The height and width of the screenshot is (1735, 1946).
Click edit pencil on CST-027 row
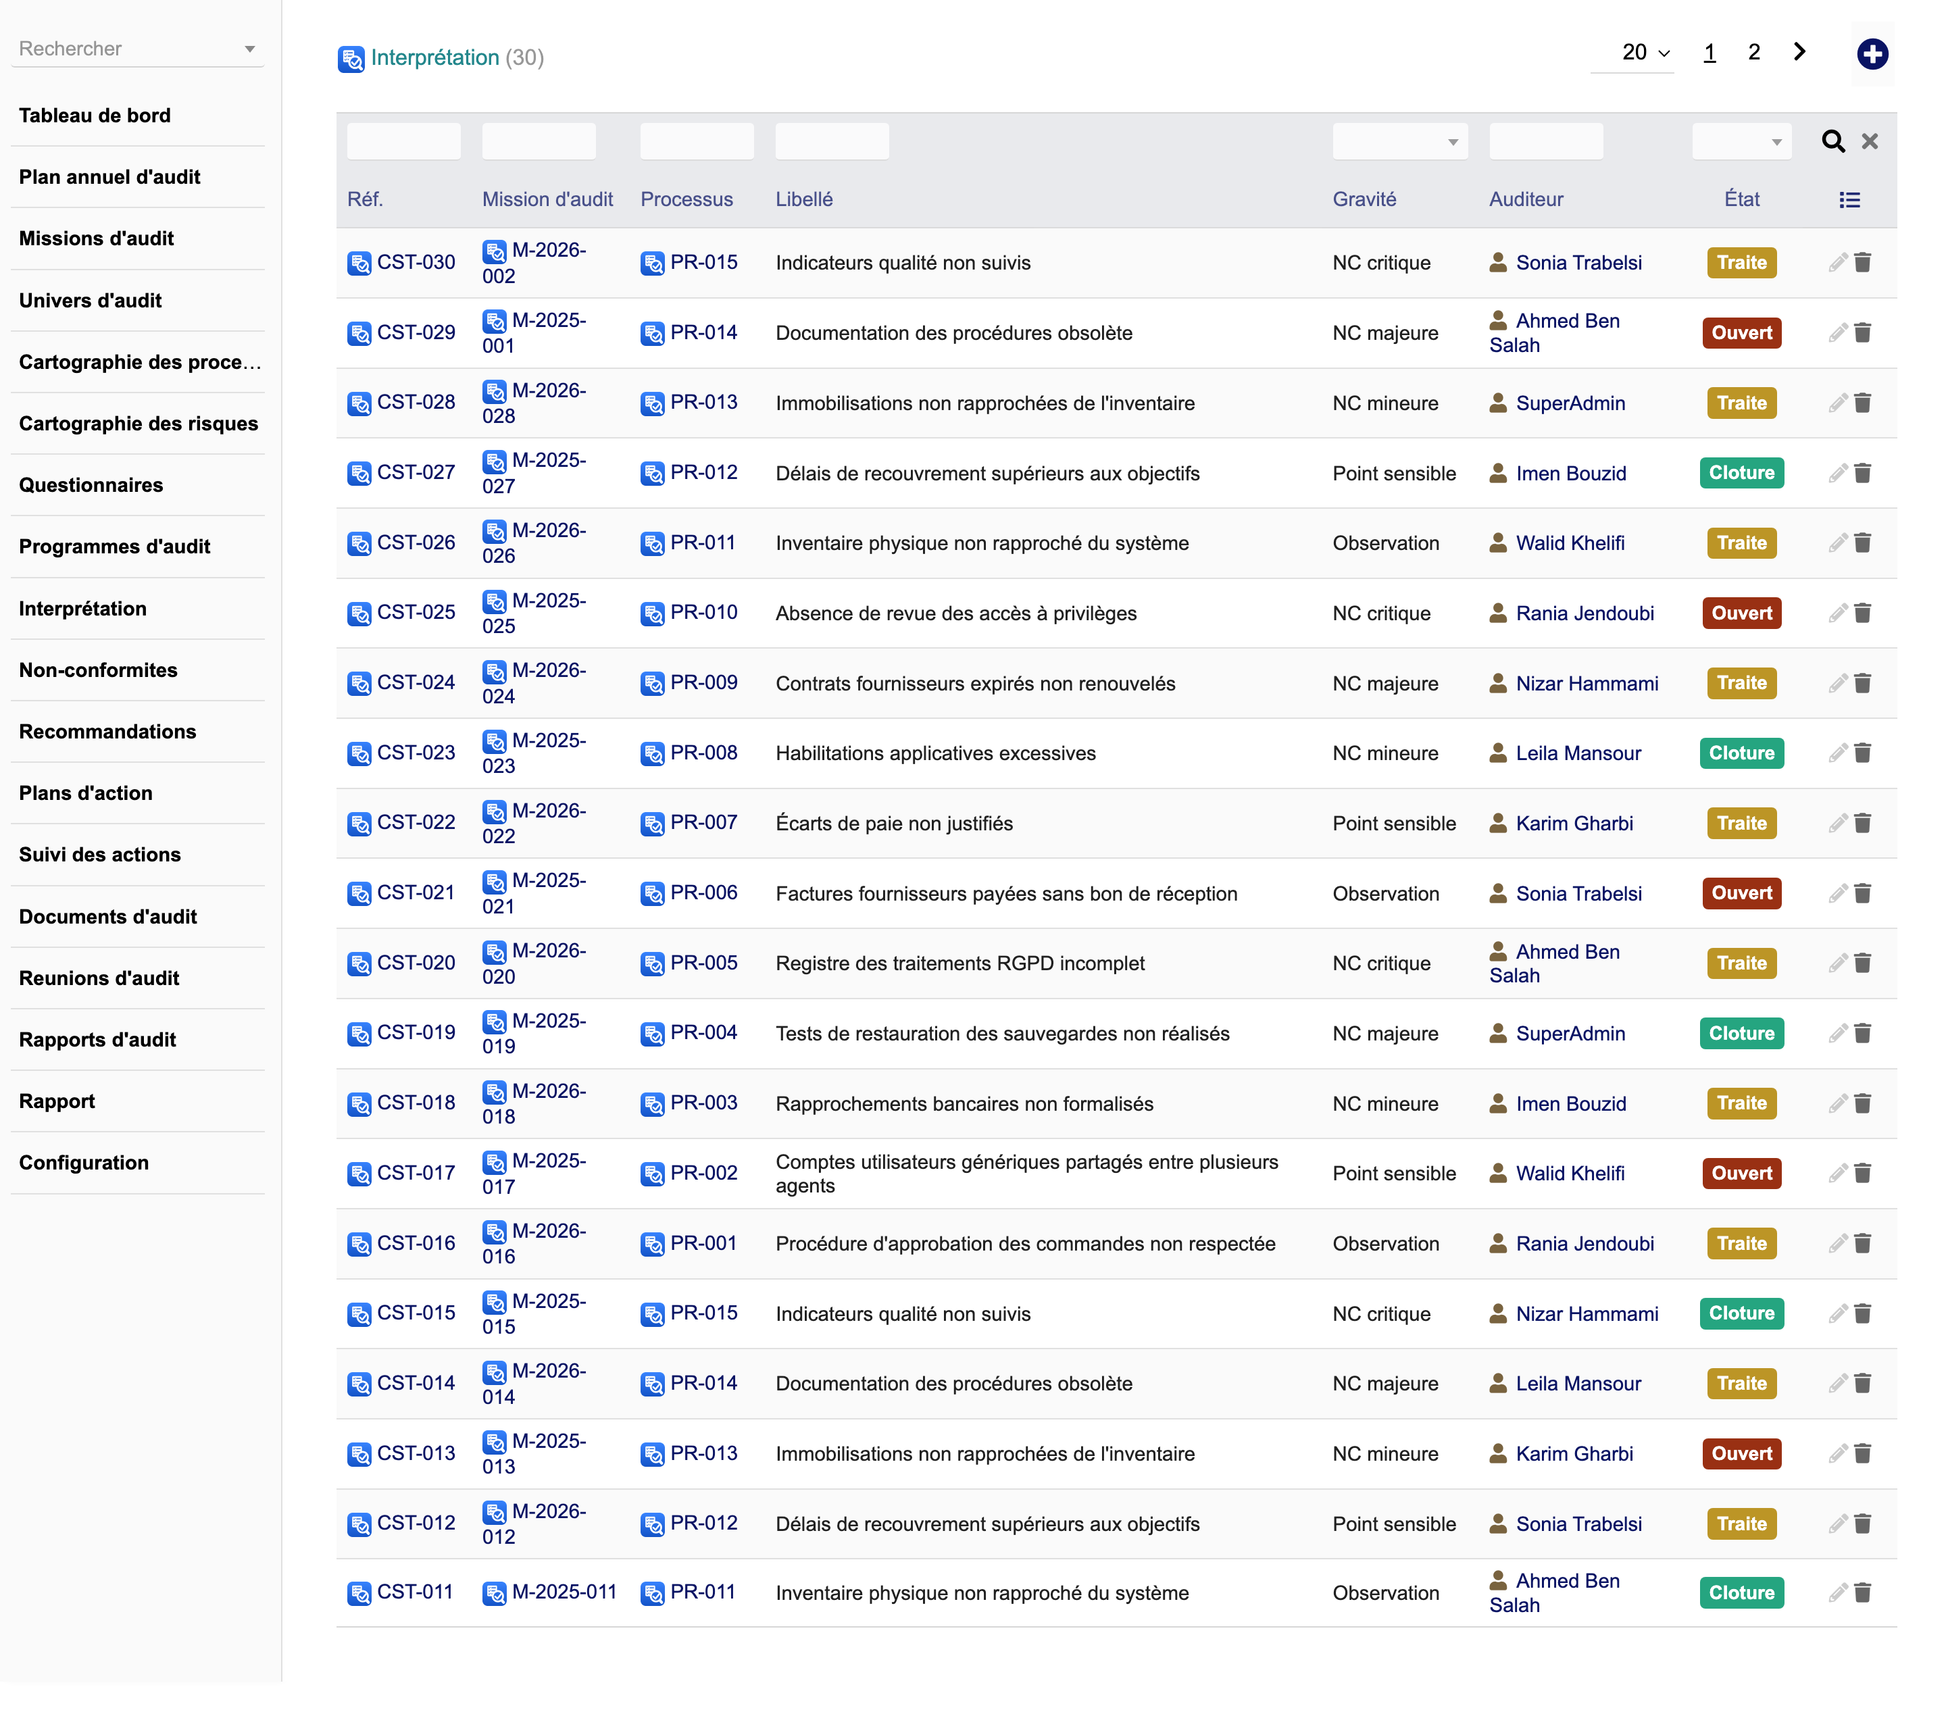tap(1837, 473)
